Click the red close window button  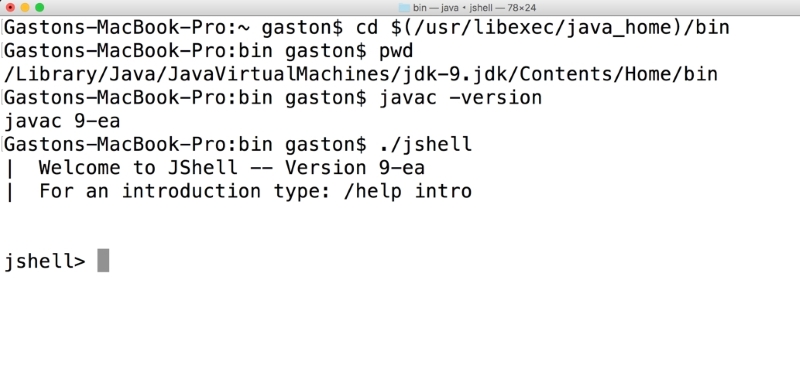(10, 8)
